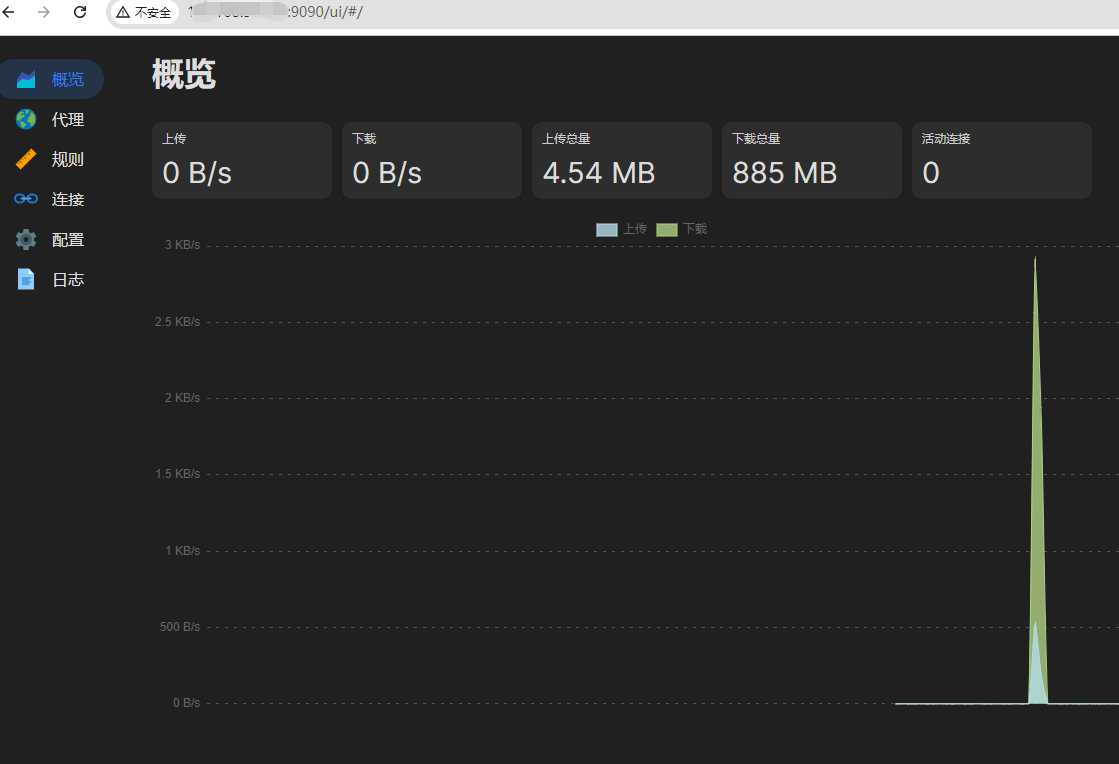Image resolution: width=1119 pixels, height=764 pixels.
Task: Open the 日志 document icon
Action: [x=26, y=279]
